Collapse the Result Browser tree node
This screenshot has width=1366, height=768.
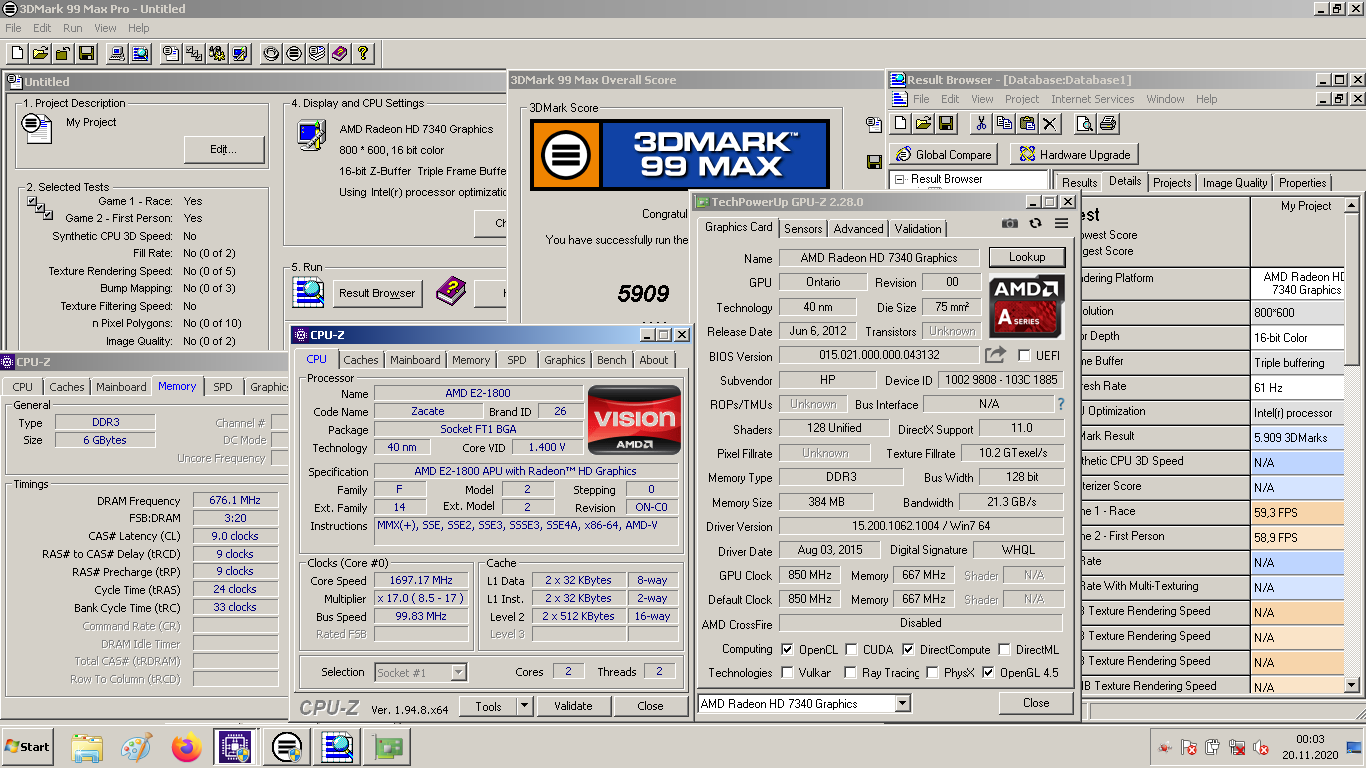pos(899,179)
